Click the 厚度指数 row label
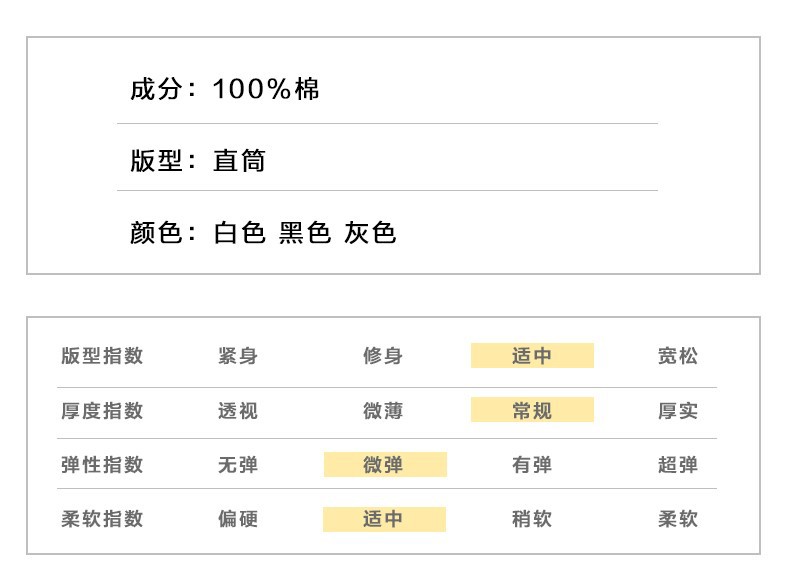Image resolution: width=790 pixels, height=584 pixels. [102, 411]
